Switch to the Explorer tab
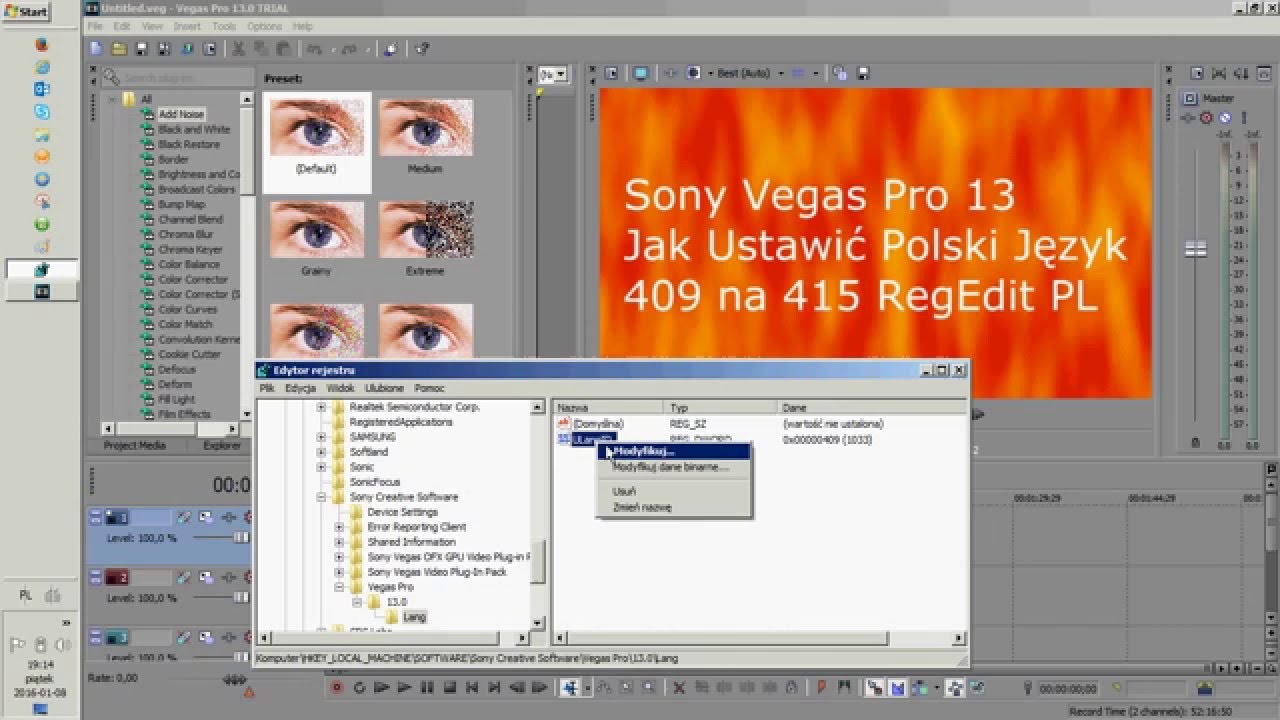Screen dimensions: 1280x720 pyautogui.click(x=221, y=446)
